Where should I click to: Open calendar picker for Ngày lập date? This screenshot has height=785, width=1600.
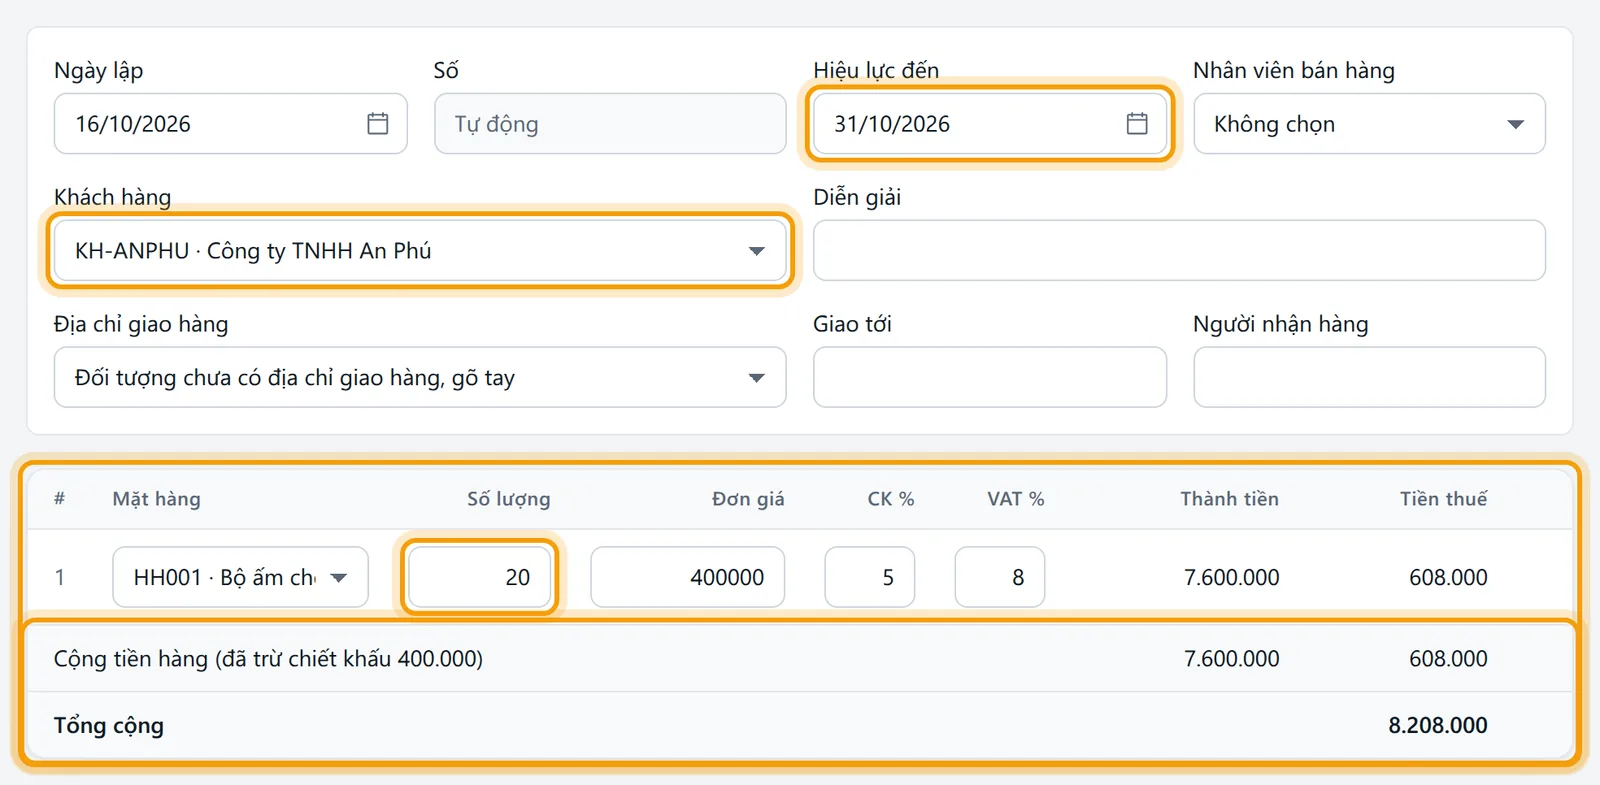tap(377, 124)
